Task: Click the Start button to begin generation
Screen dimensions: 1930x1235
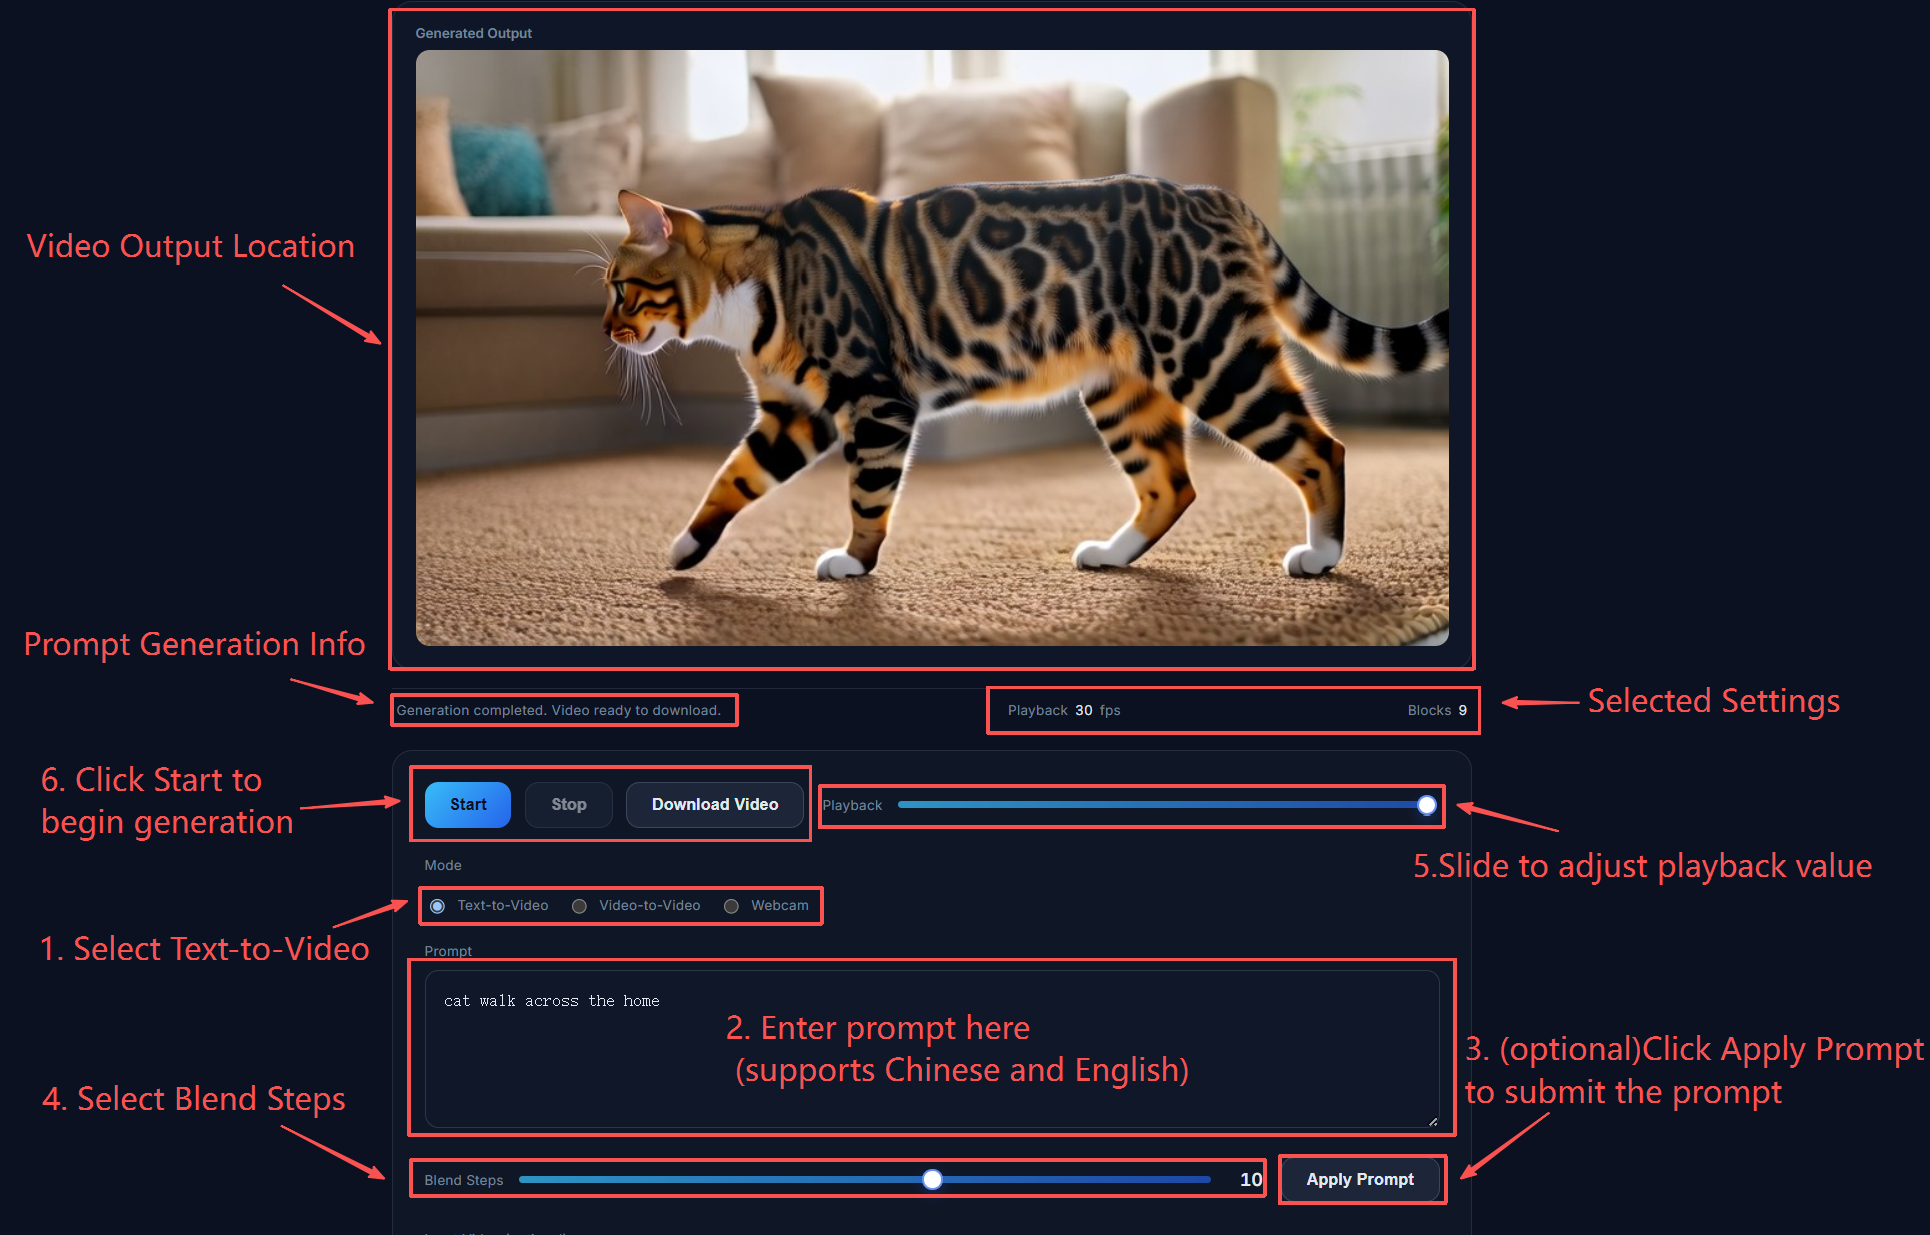Action: [467, 805]
